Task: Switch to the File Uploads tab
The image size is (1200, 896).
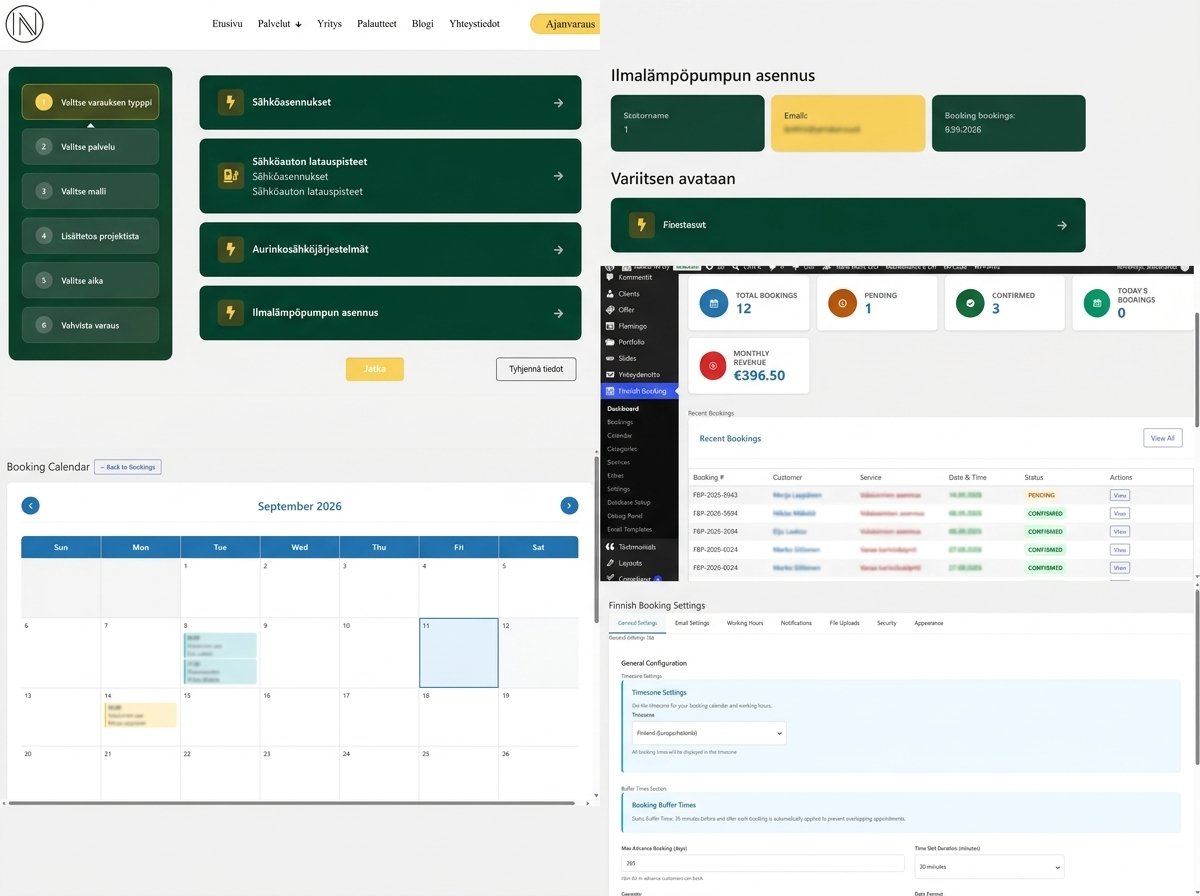Action: coord(844,623)
